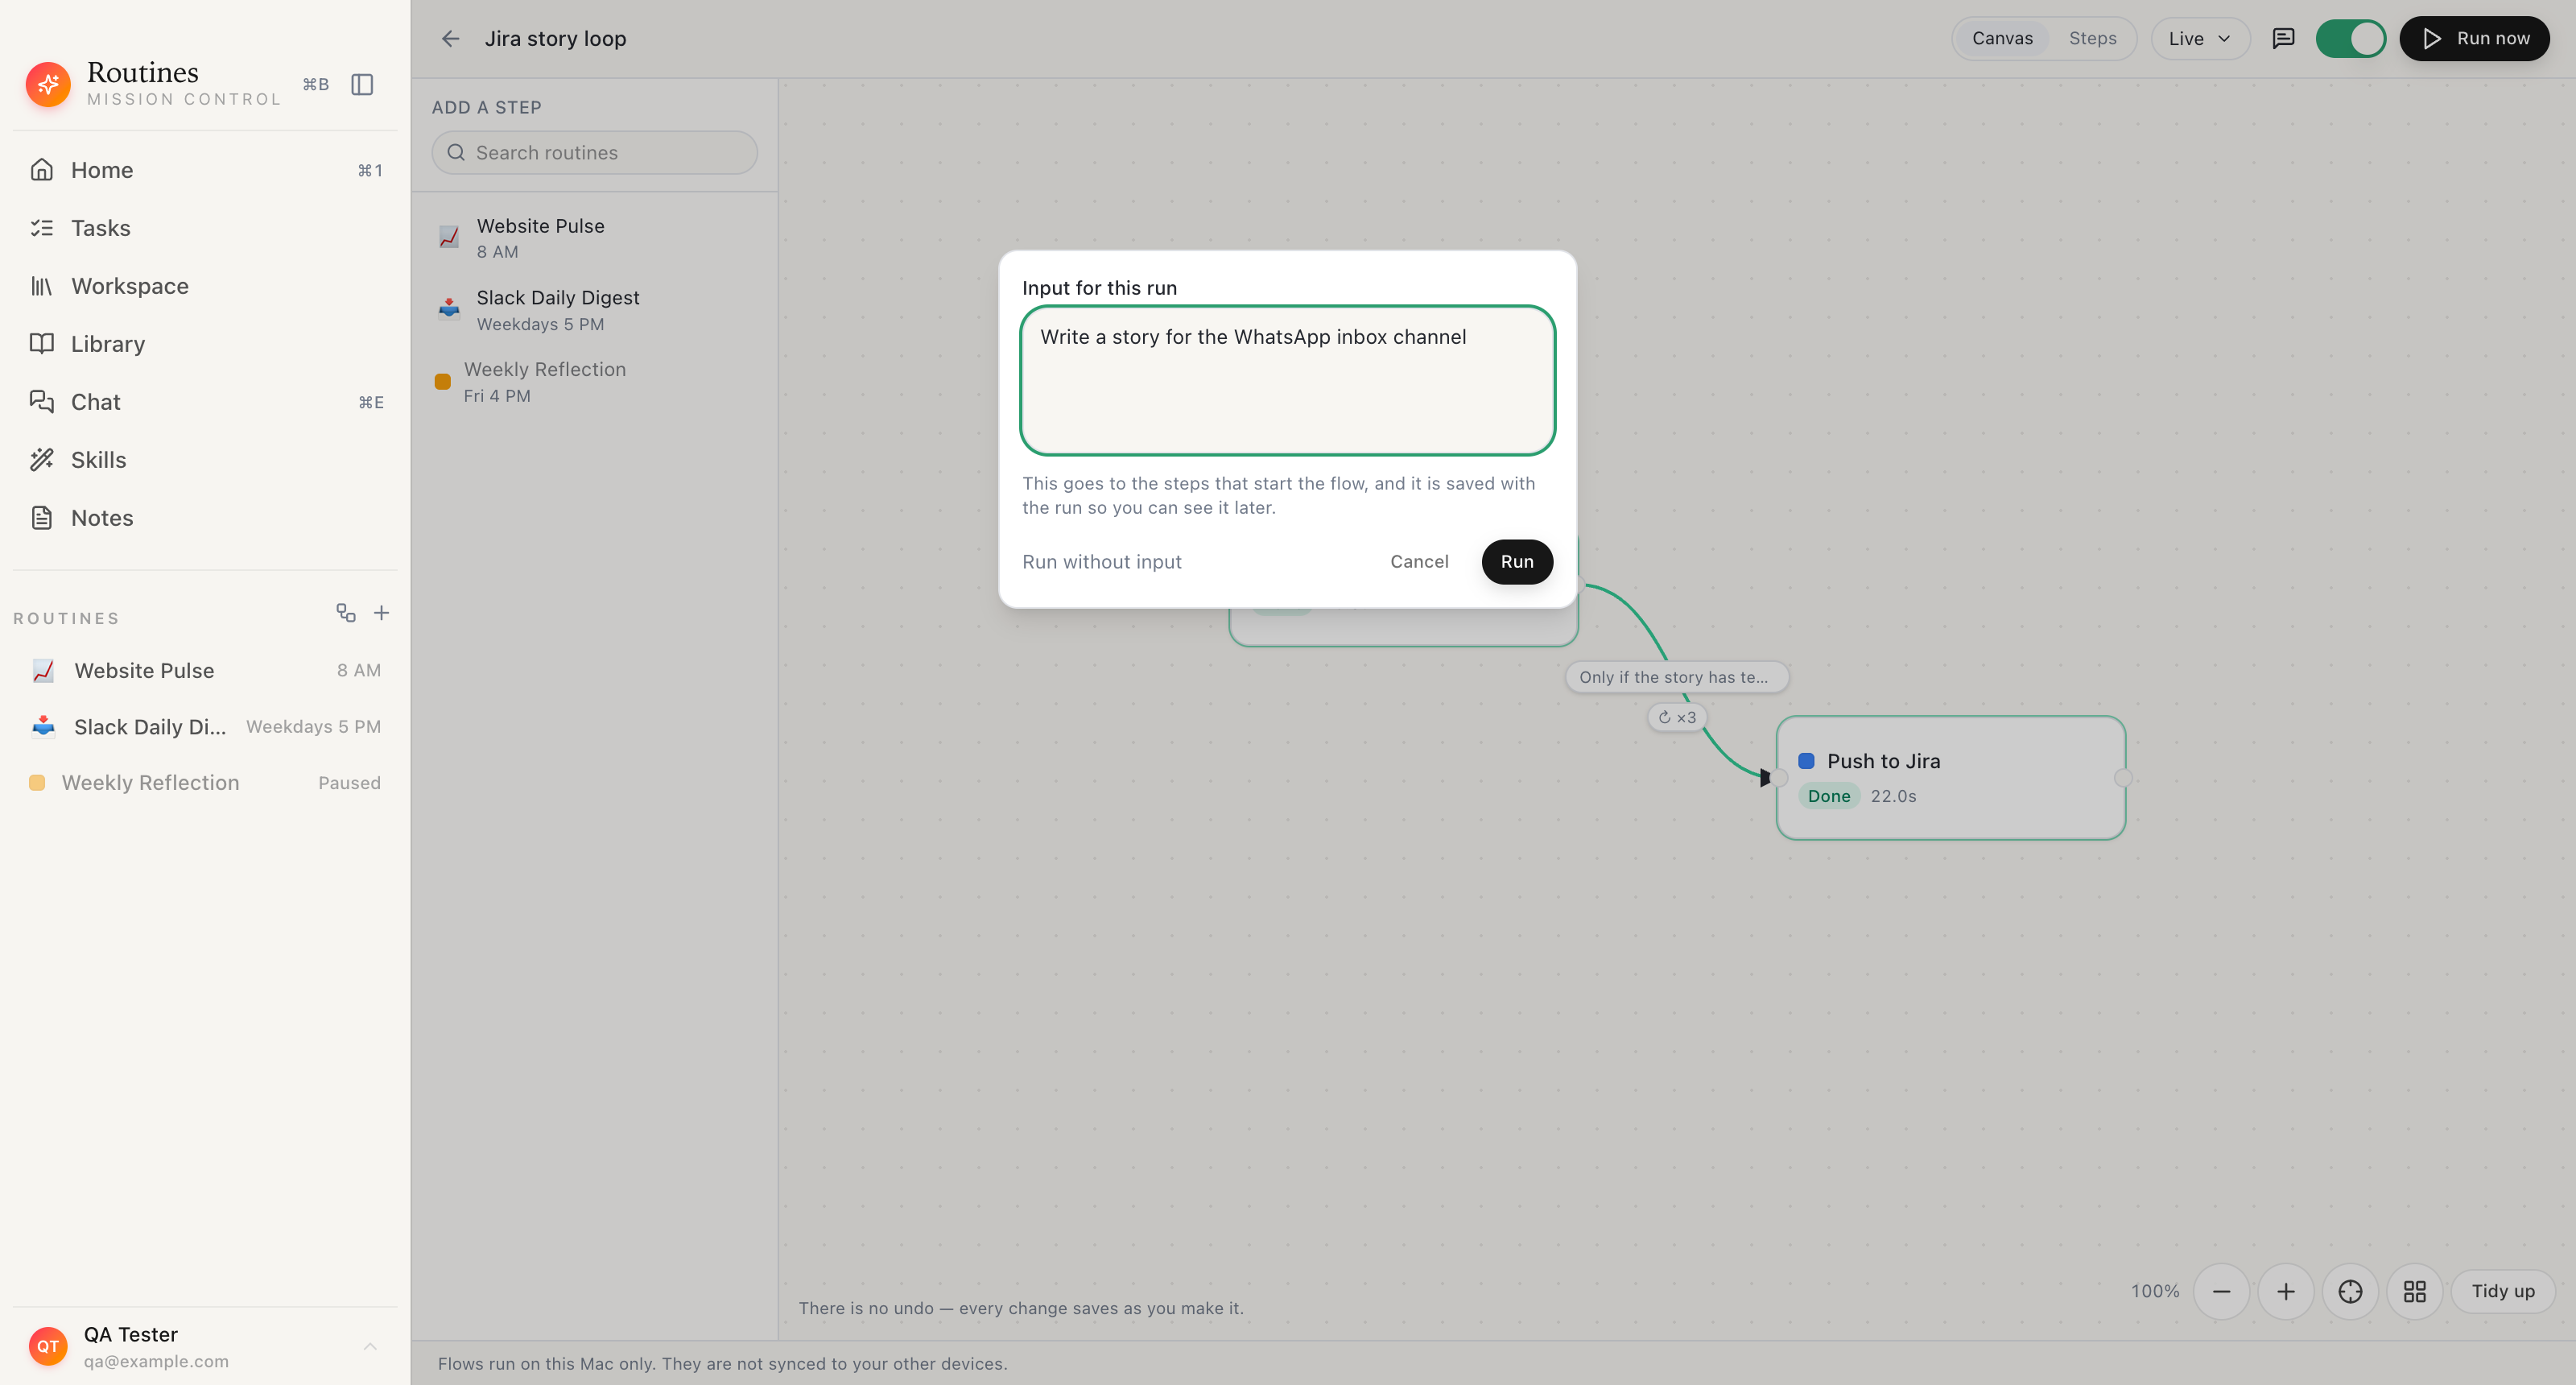Click Website Pulse chart icon in step list

[x=449, y=238]
